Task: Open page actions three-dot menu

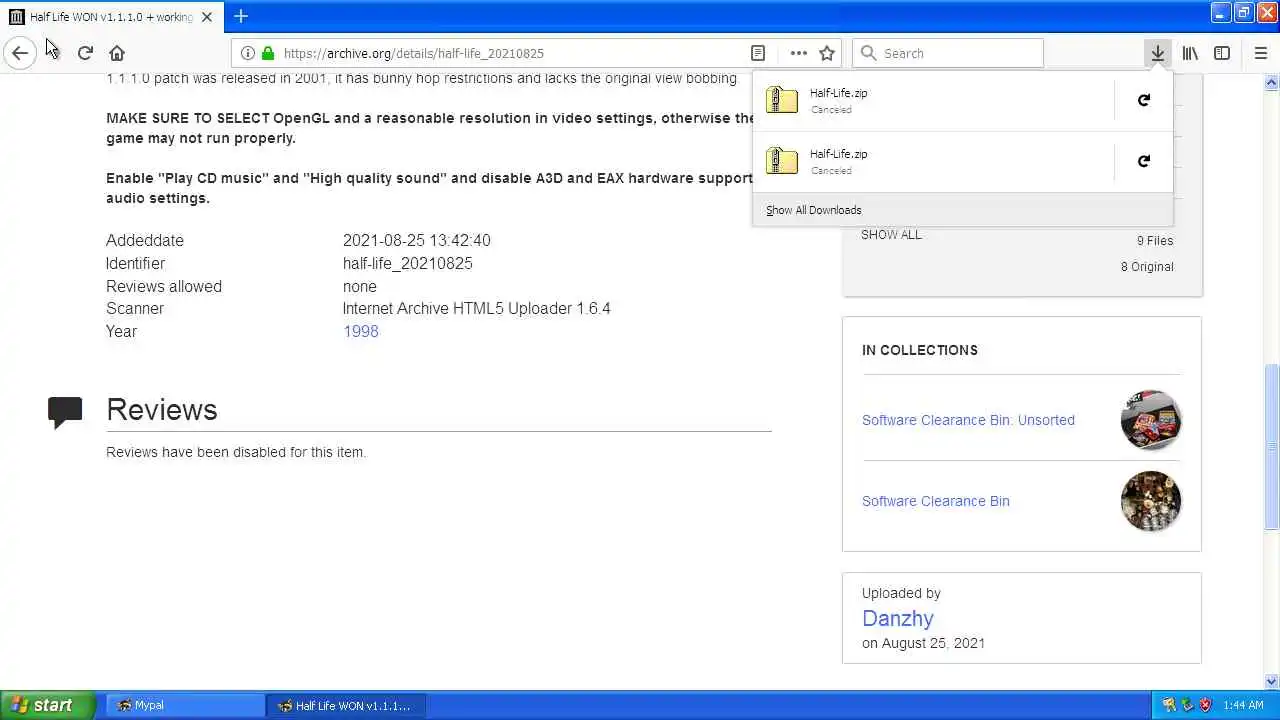Action: [798, 53]
